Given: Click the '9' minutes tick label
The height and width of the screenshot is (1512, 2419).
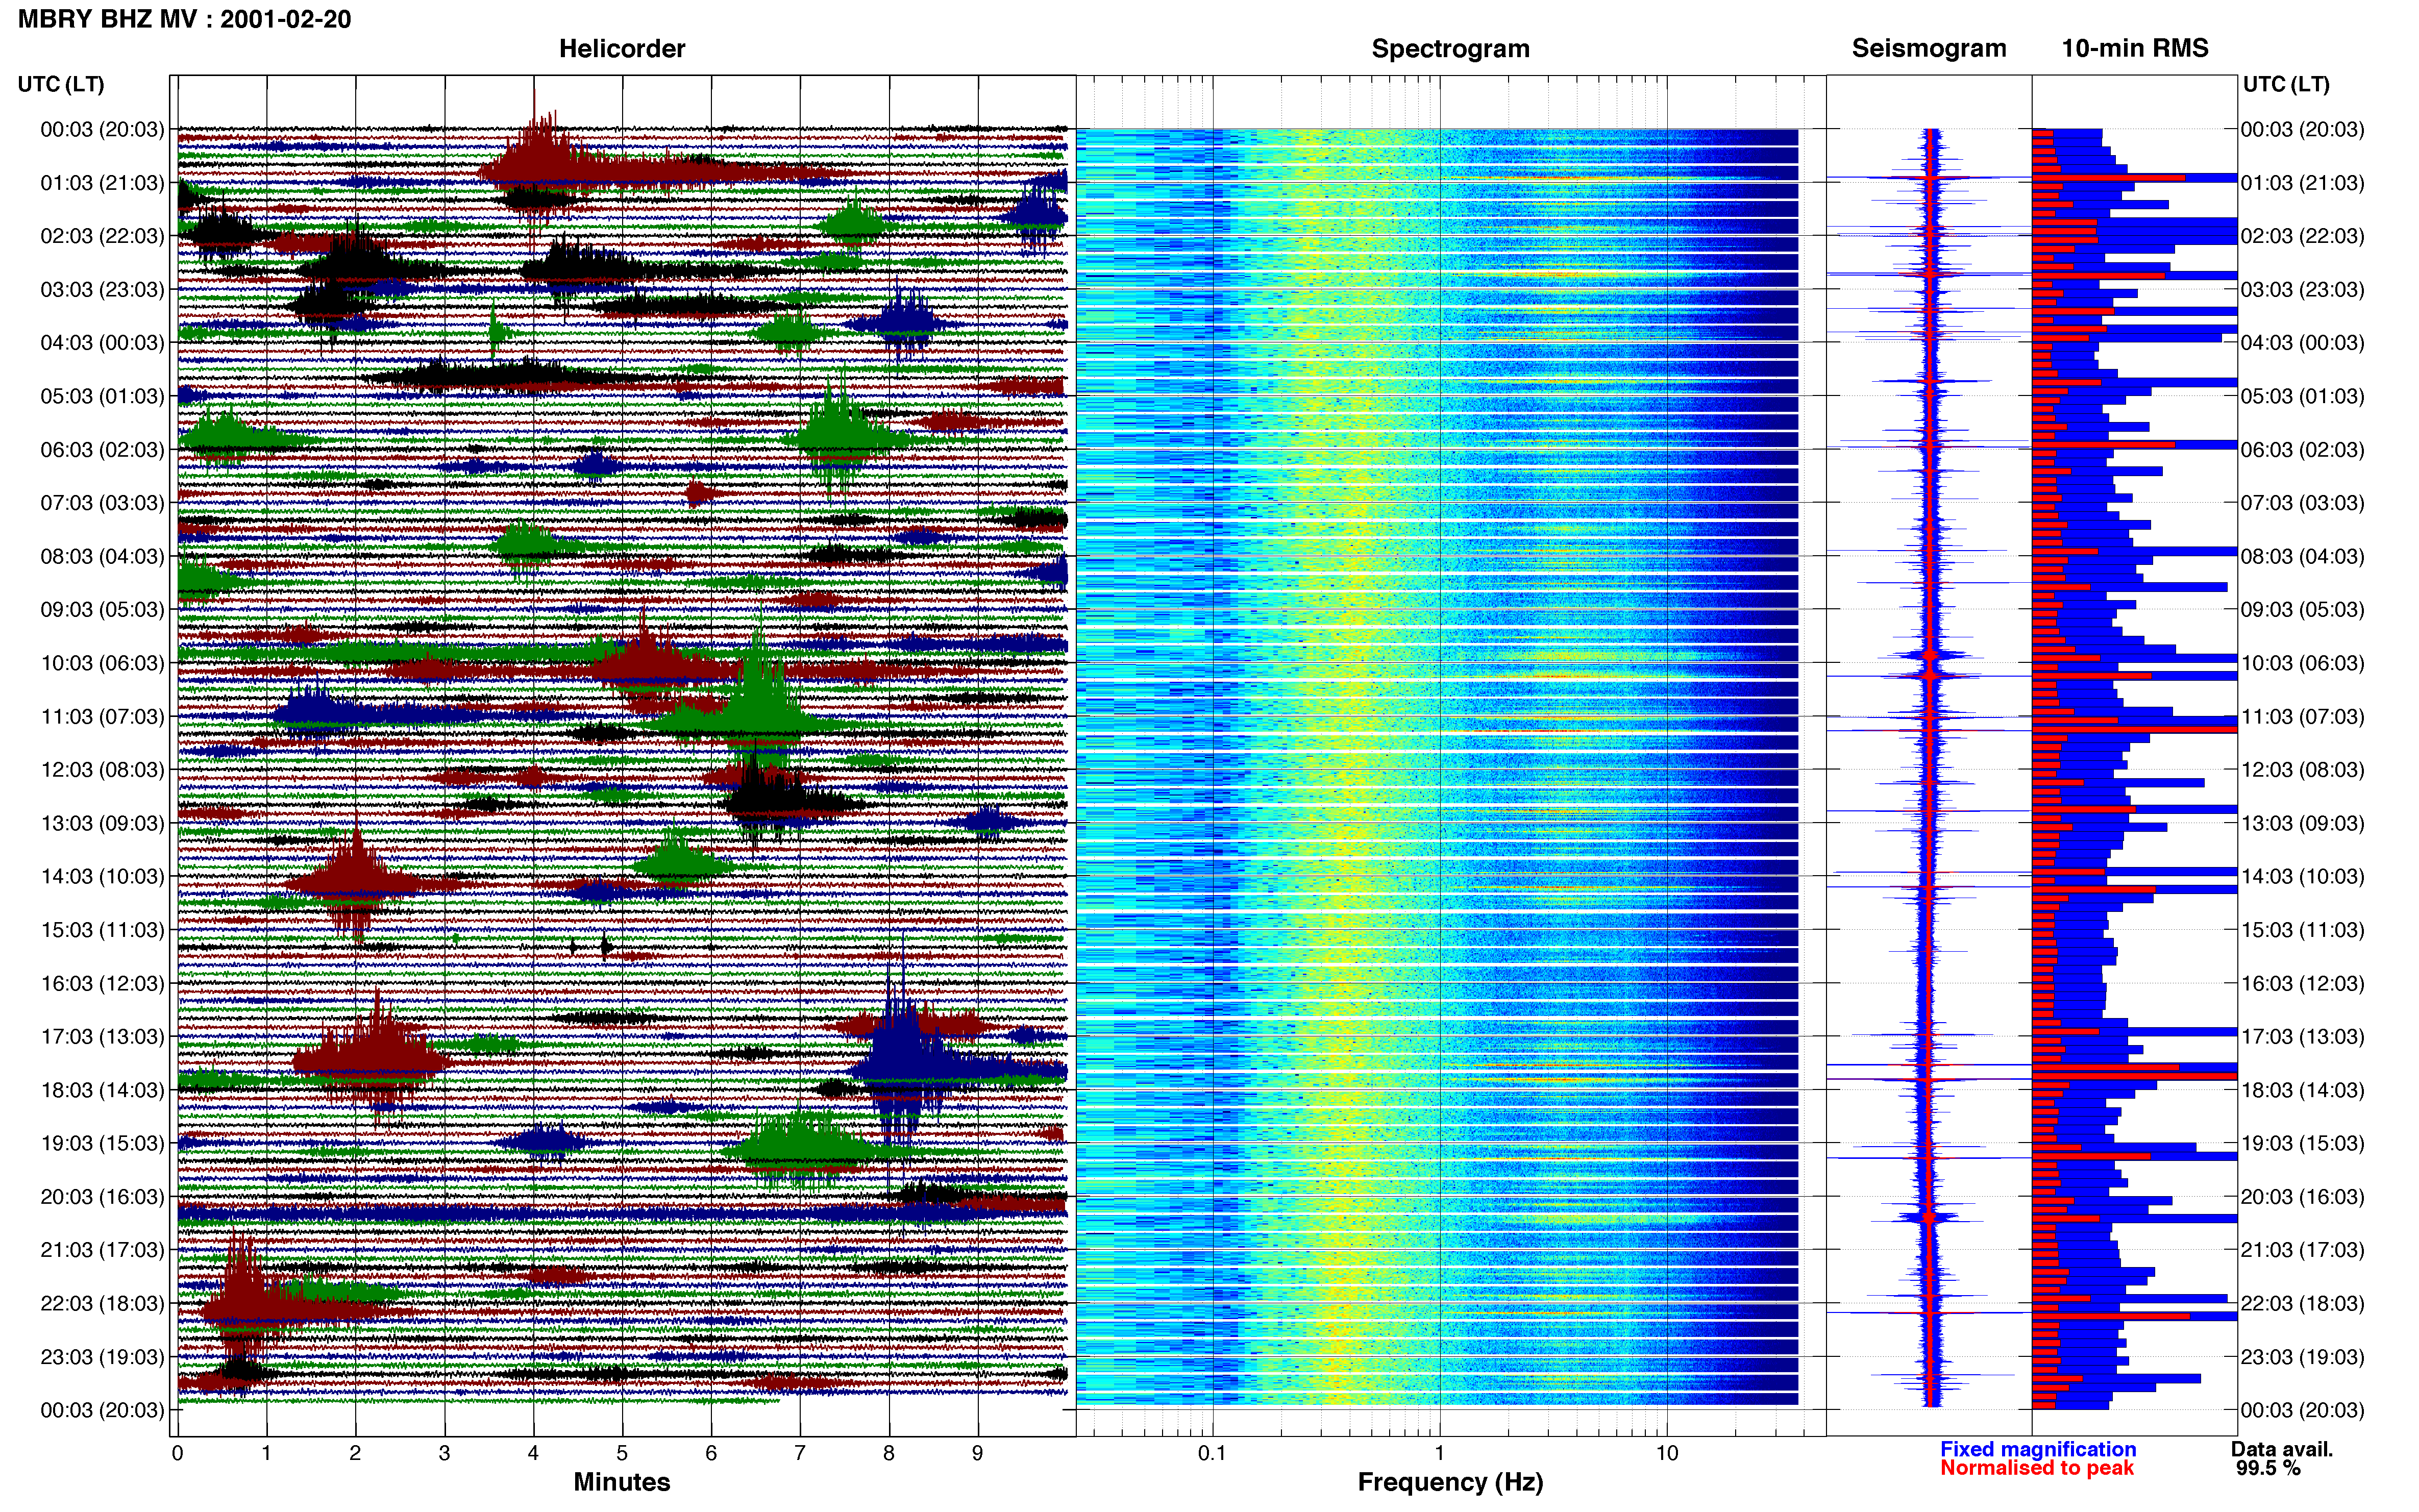Looking at the screenshot, I should (978, 1453).
